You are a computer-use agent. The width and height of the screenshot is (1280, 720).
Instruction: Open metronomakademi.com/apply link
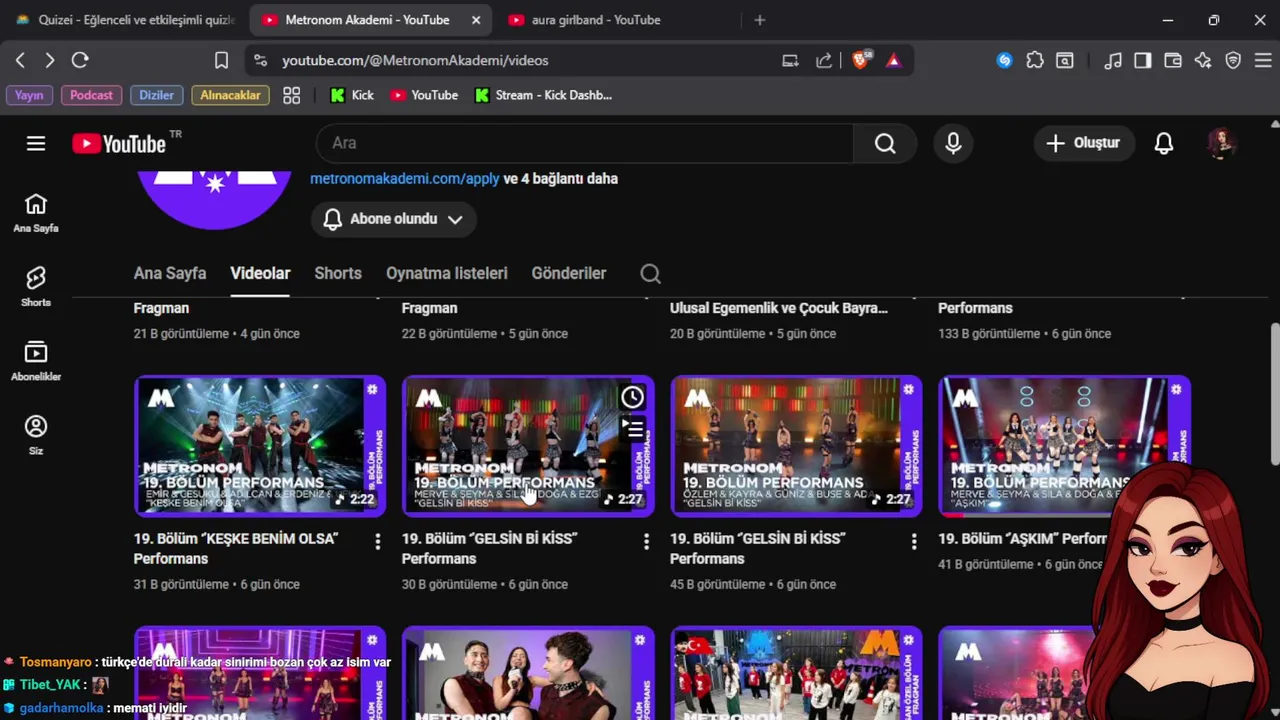(x=404, y=179)
